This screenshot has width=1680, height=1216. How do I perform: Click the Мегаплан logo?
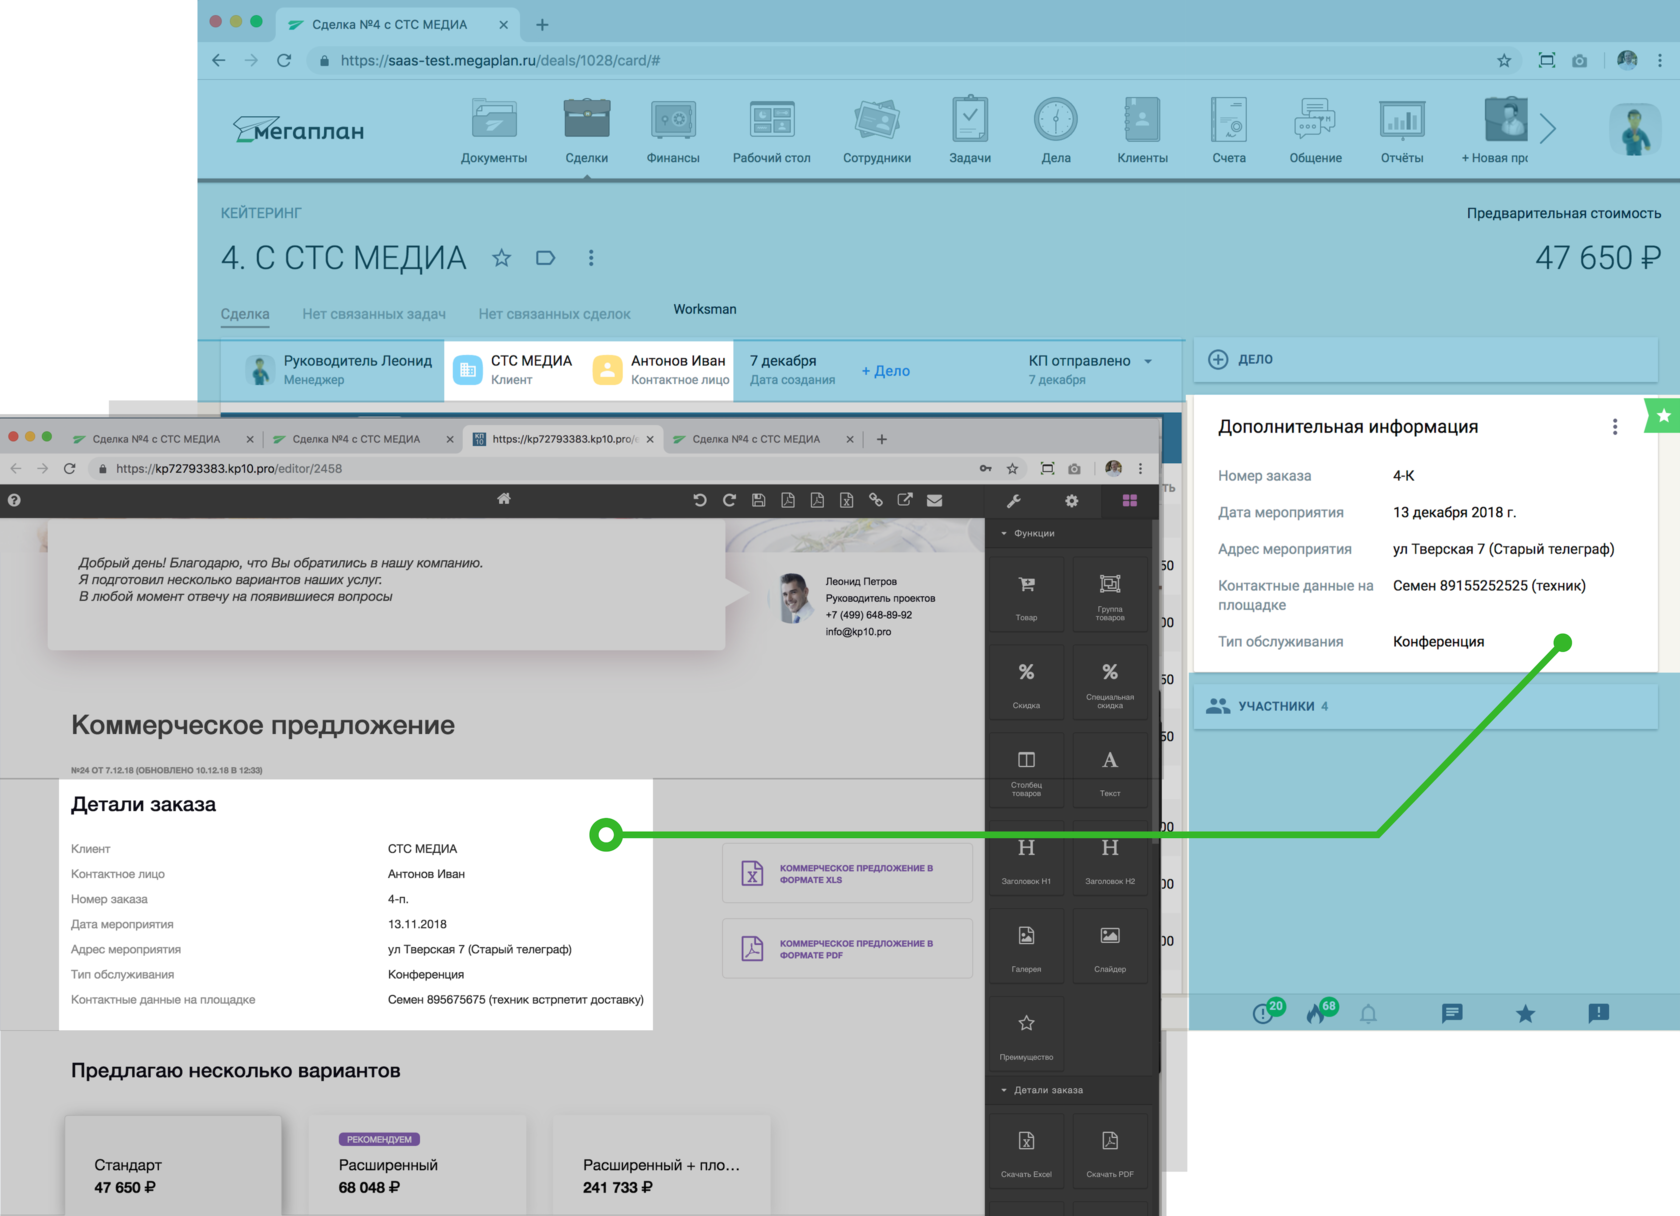pos(298,130)
